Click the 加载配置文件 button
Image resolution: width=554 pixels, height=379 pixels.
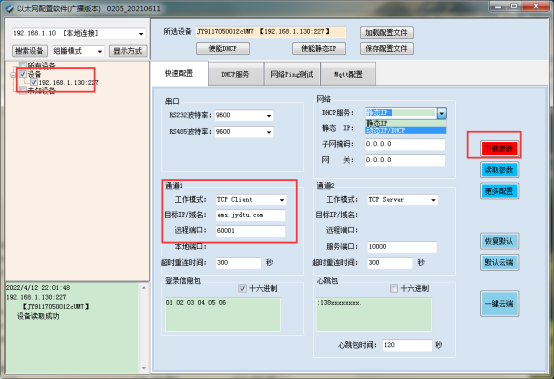pyautogui.click(x=387, y=32)
